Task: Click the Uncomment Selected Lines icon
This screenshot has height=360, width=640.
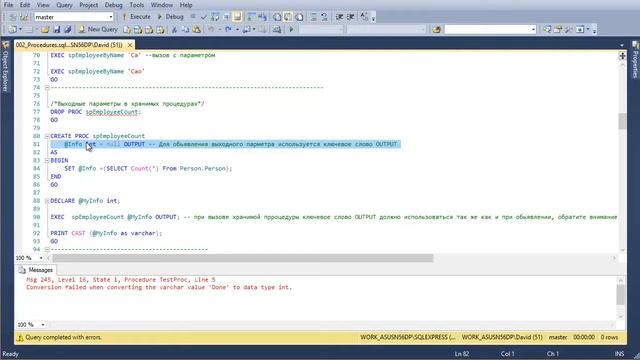Action: (x=324, y=17)
